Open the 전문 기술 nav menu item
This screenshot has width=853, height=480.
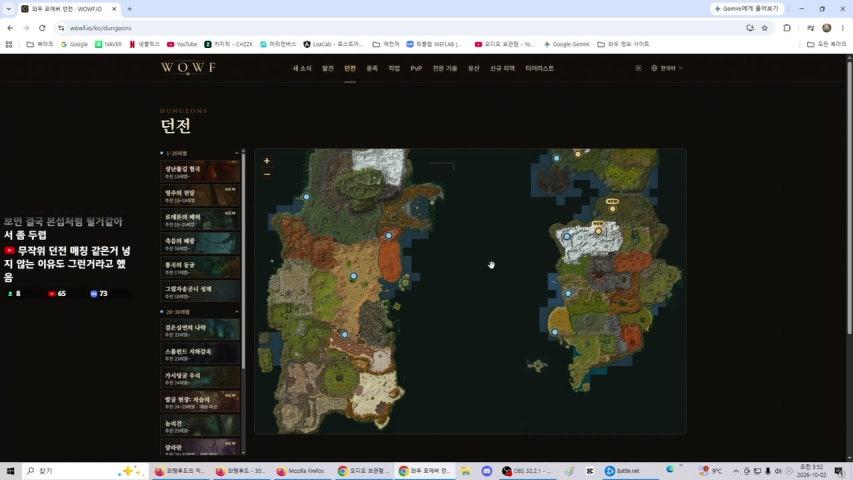click(444, 68)
